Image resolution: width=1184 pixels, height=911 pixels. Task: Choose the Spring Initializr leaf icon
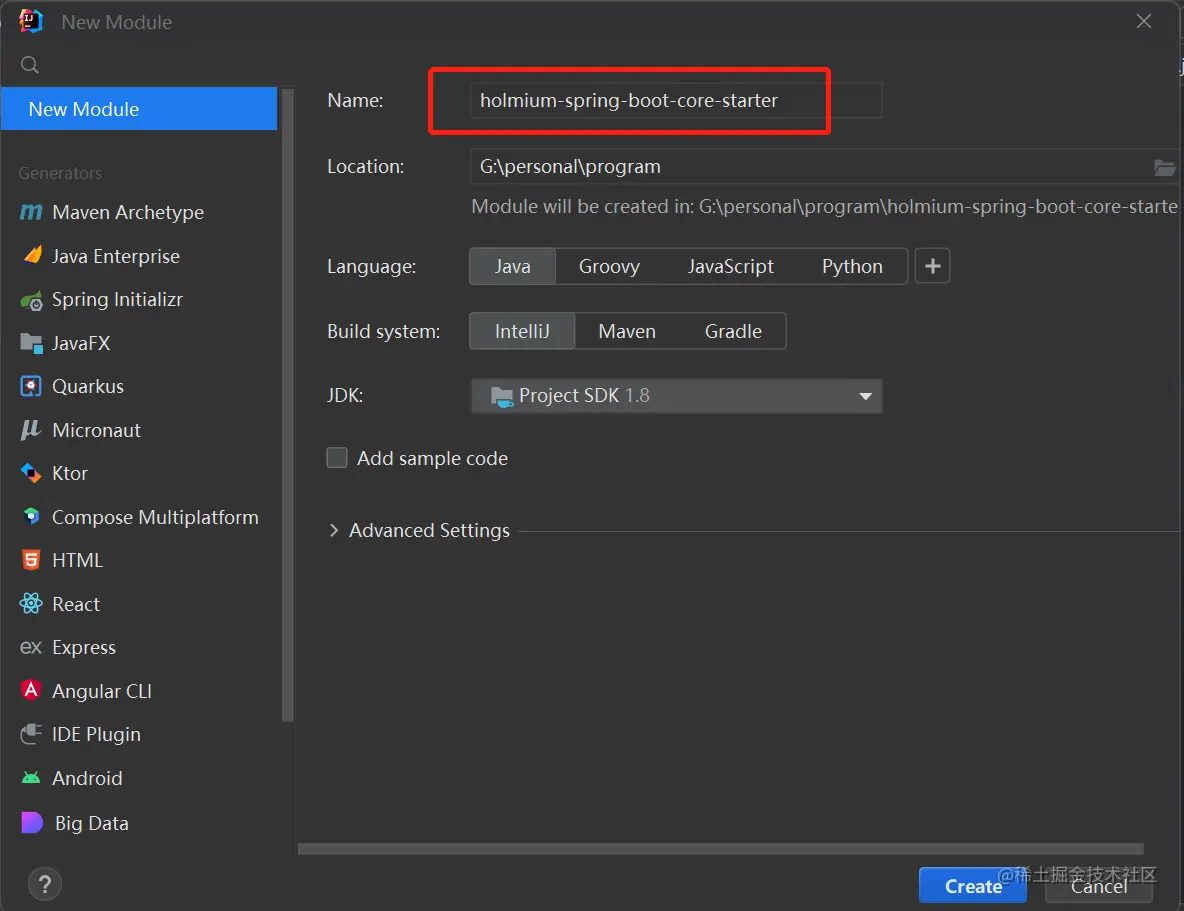pyautogui.click(x=31, y=300)
